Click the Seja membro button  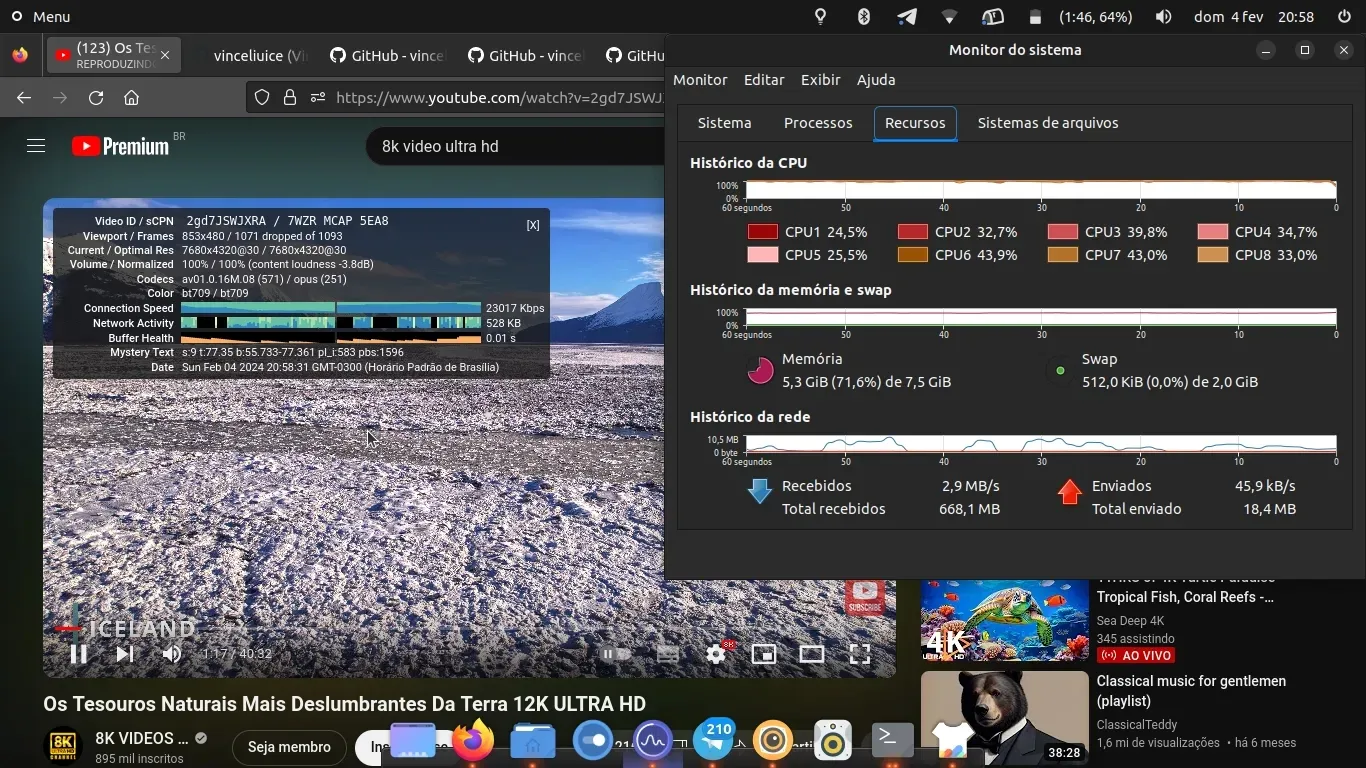point(289,747)
